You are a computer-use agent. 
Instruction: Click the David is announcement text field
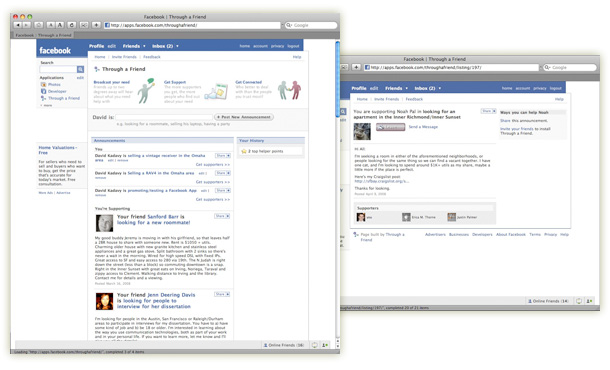point(164,117)
